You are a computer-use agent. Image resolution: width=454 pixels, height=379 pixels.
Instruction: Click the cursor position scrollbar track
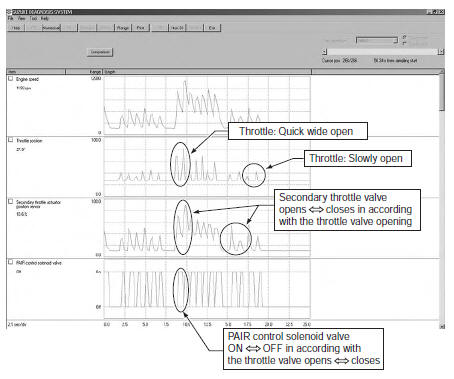(x=383, y=52)
